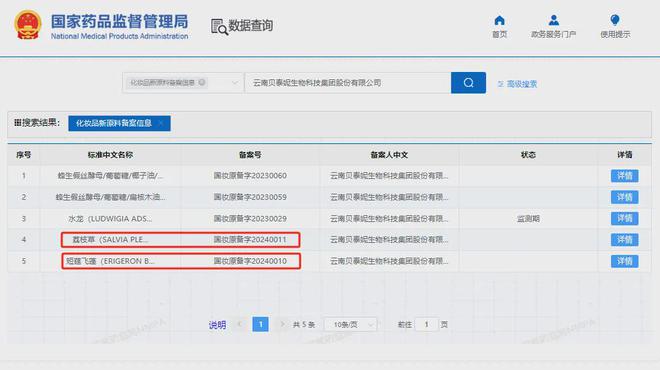This screenshot has width=660, height=370.
Task: Click 标准中文名称 column header
Action: [110, 155]
